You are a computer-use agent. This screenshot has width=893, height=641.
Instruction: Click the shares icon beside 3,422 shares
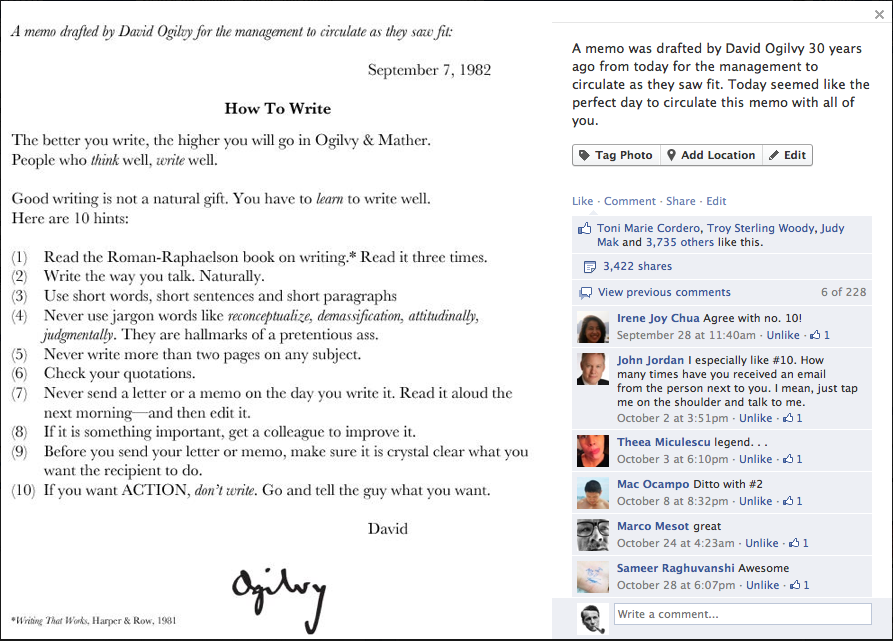tap(589, 266)
